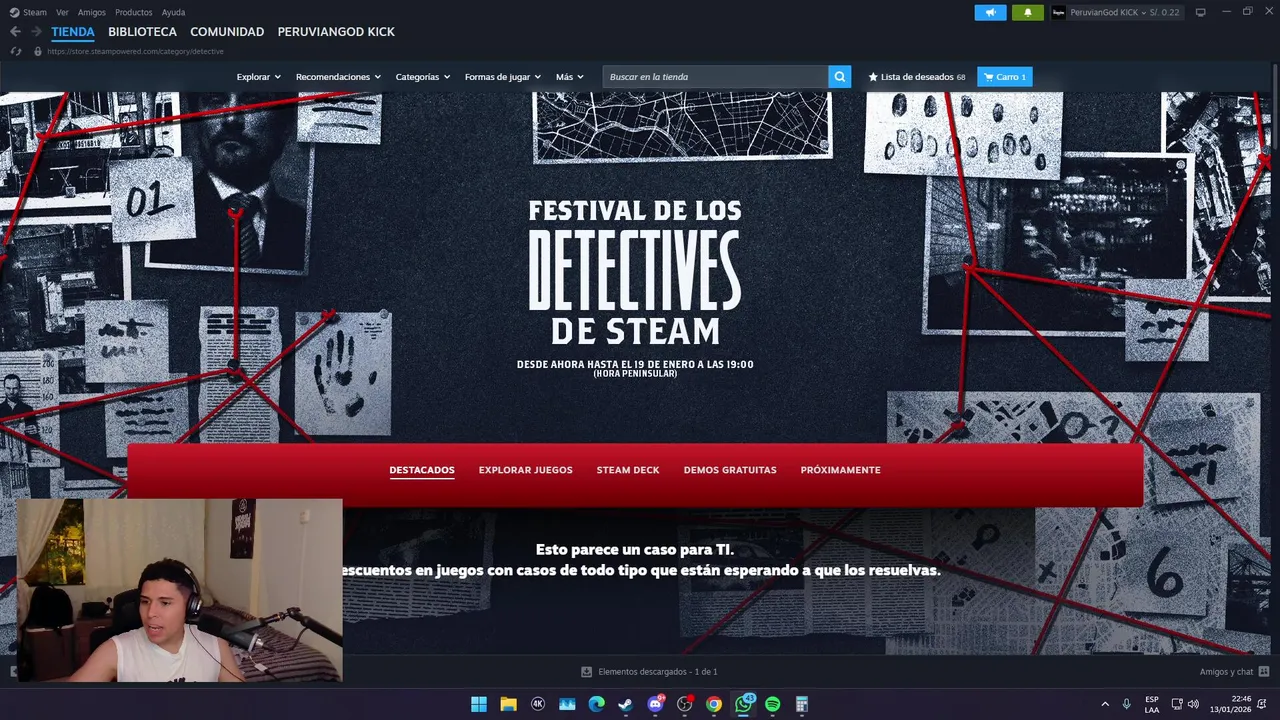This screenshot has width=1280, height=720.
Task: Click the Festival de los Detectives logo
Action: (635, 272)
